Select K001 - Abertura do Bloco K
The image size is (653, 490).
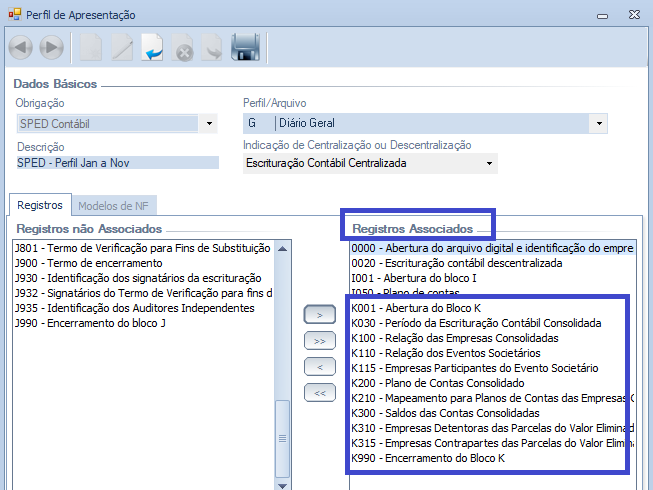tap(493, 308)
